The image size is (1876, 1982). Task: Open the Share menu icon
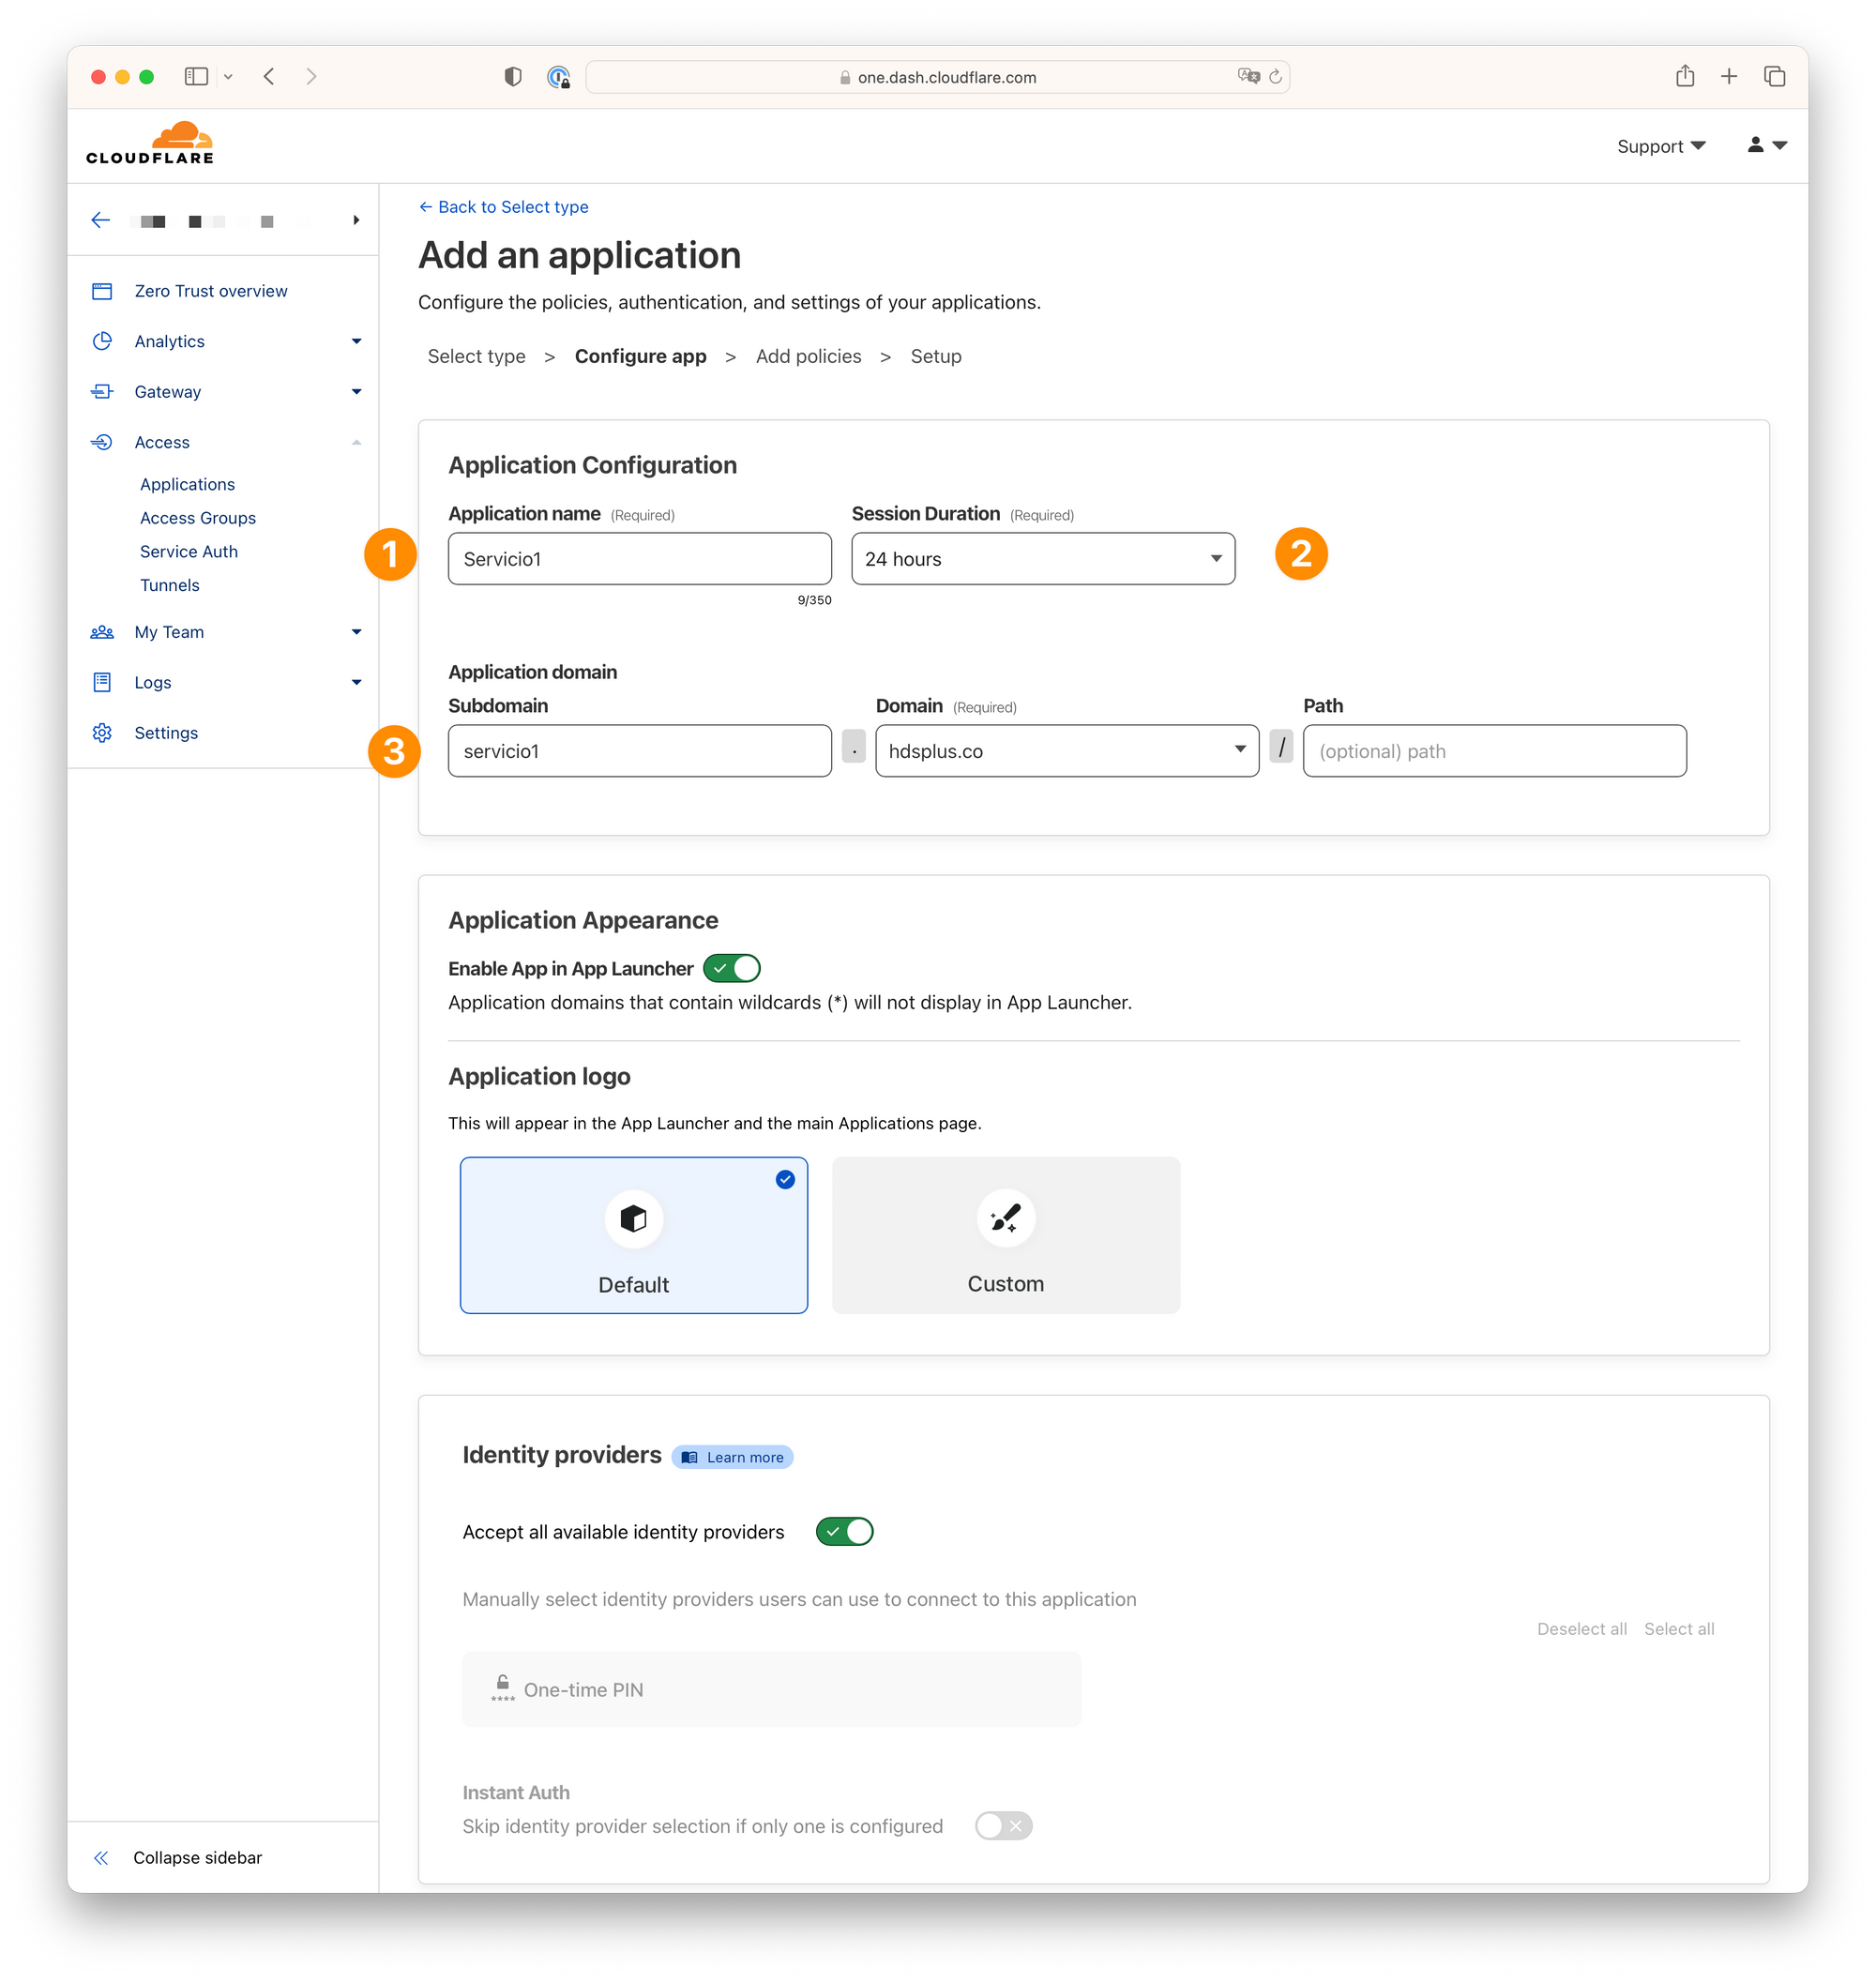pos(1685,76)
